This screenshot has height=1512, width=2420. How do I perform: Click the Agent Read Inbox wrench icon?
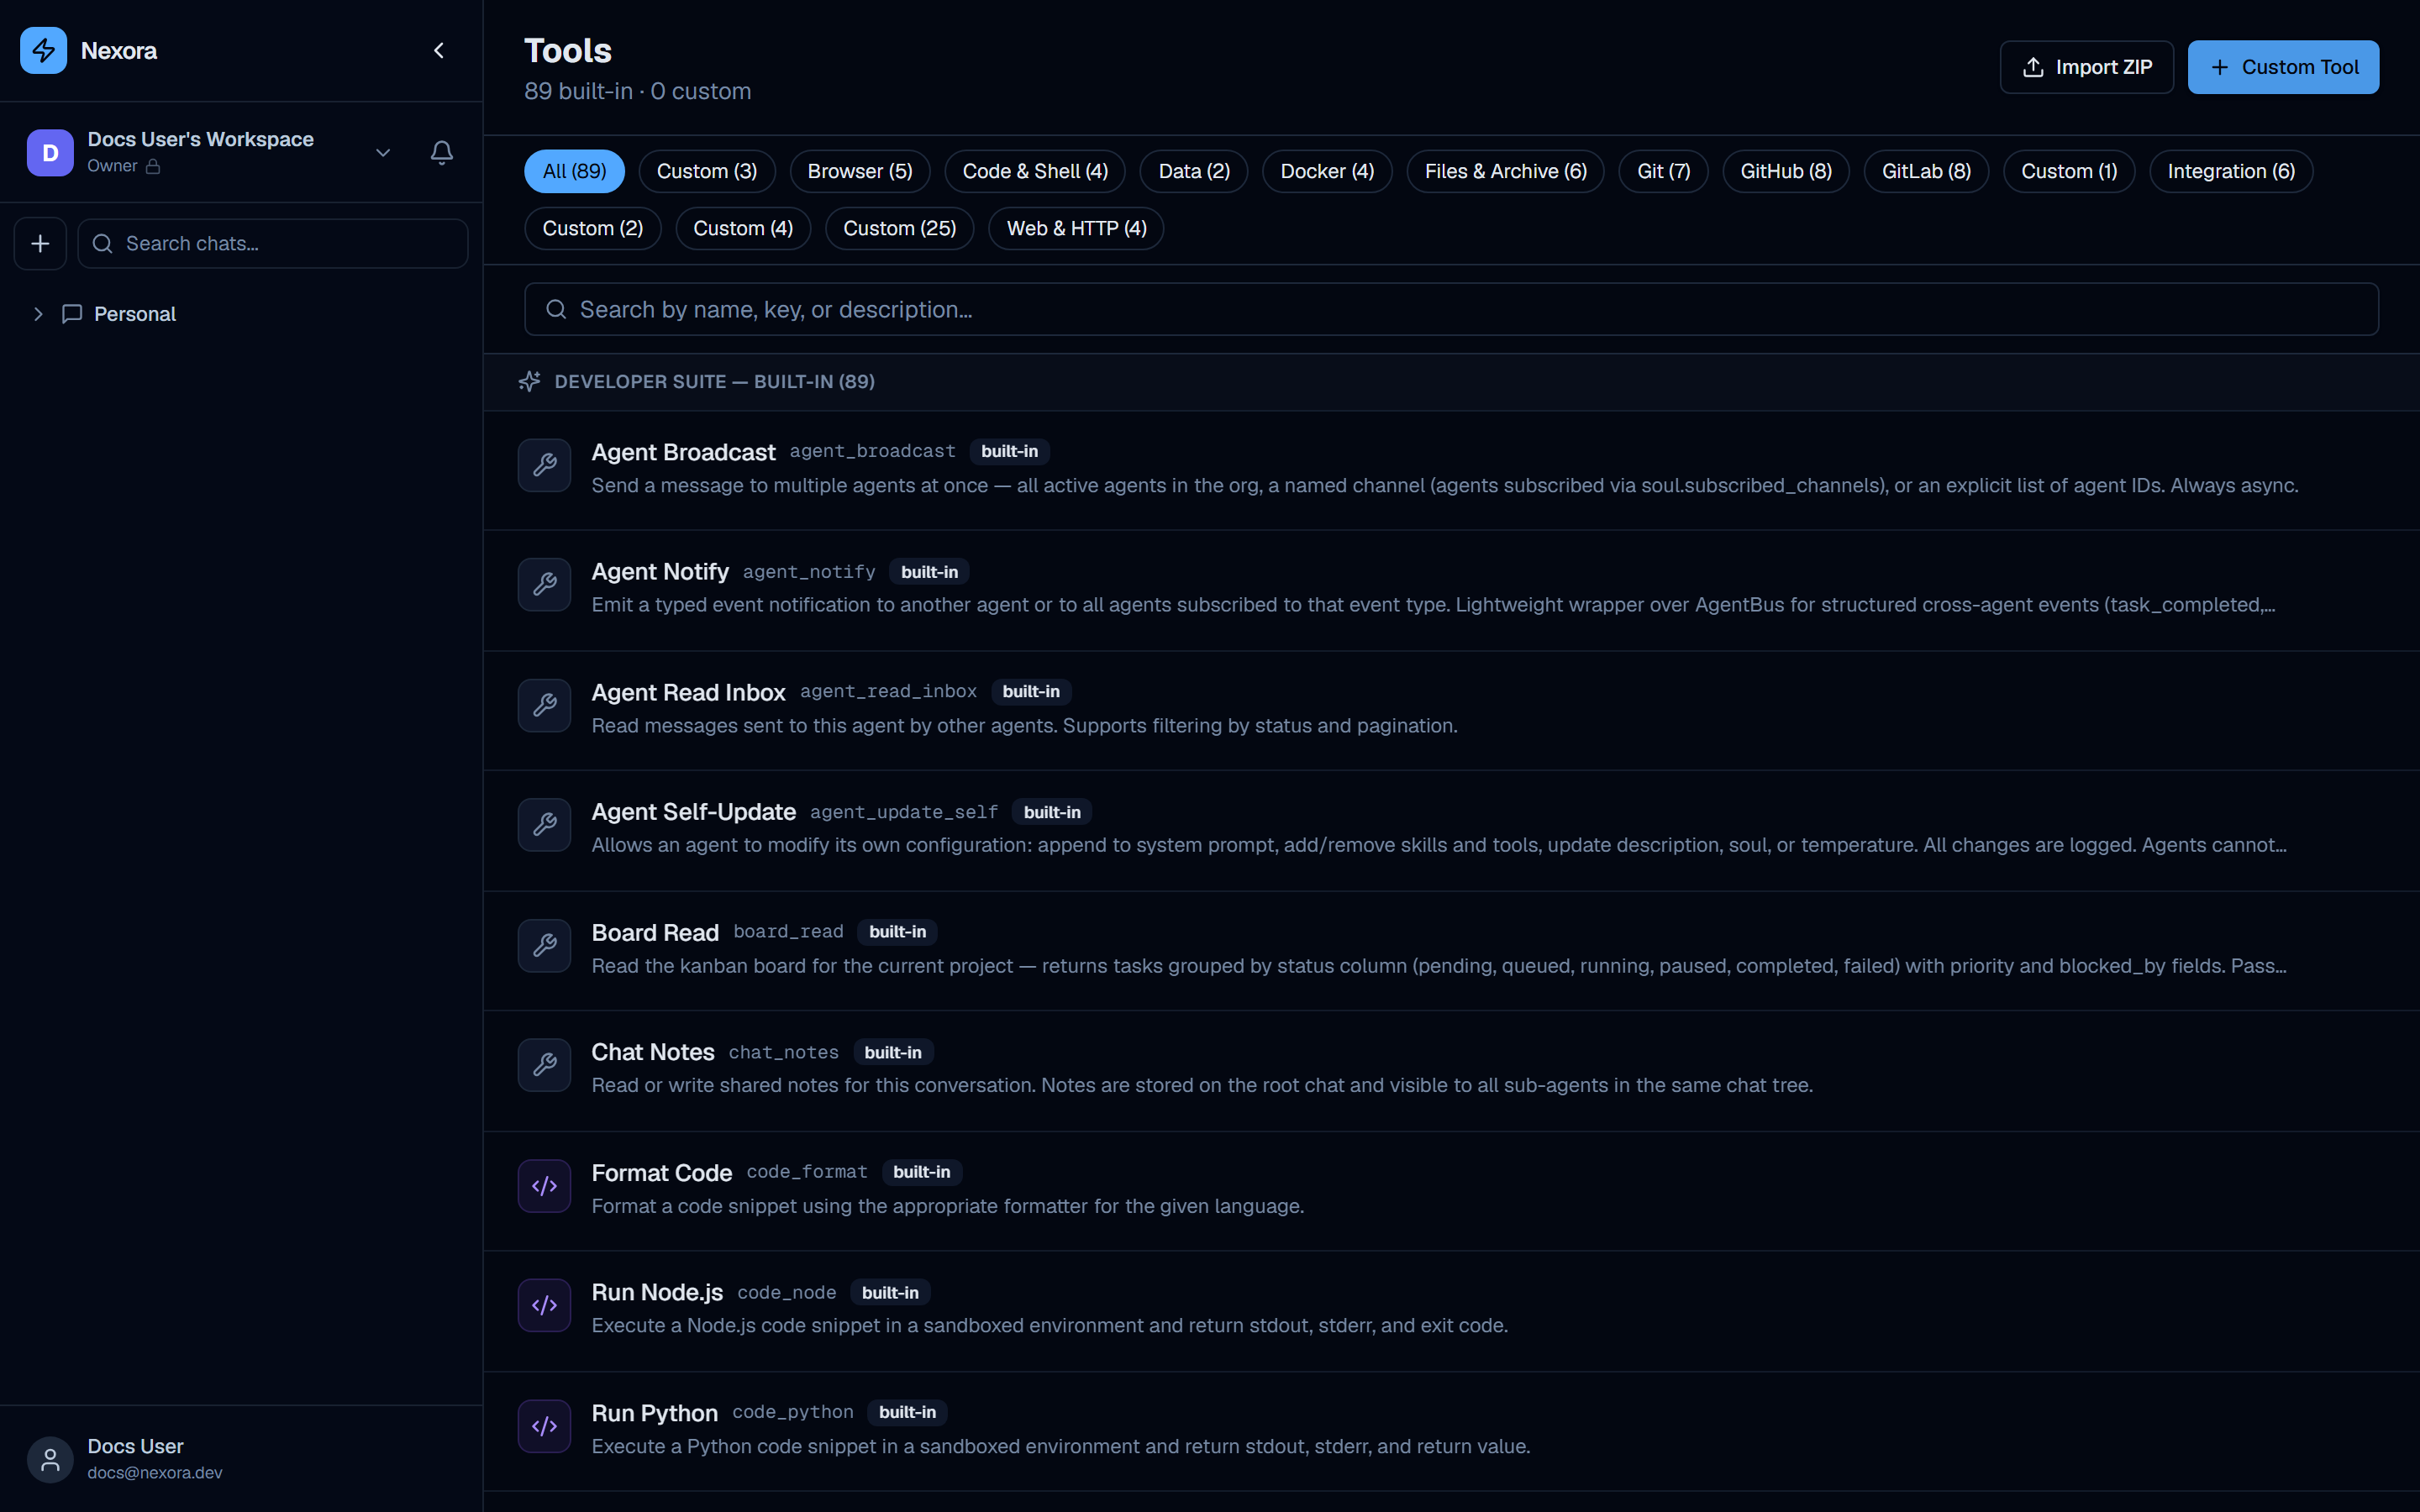[x=544, y=705]
